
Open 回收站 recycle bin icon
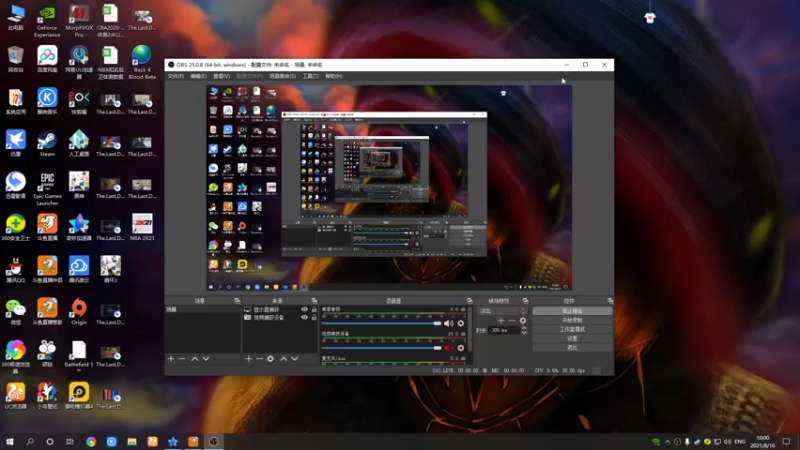[x=16, y=59]
